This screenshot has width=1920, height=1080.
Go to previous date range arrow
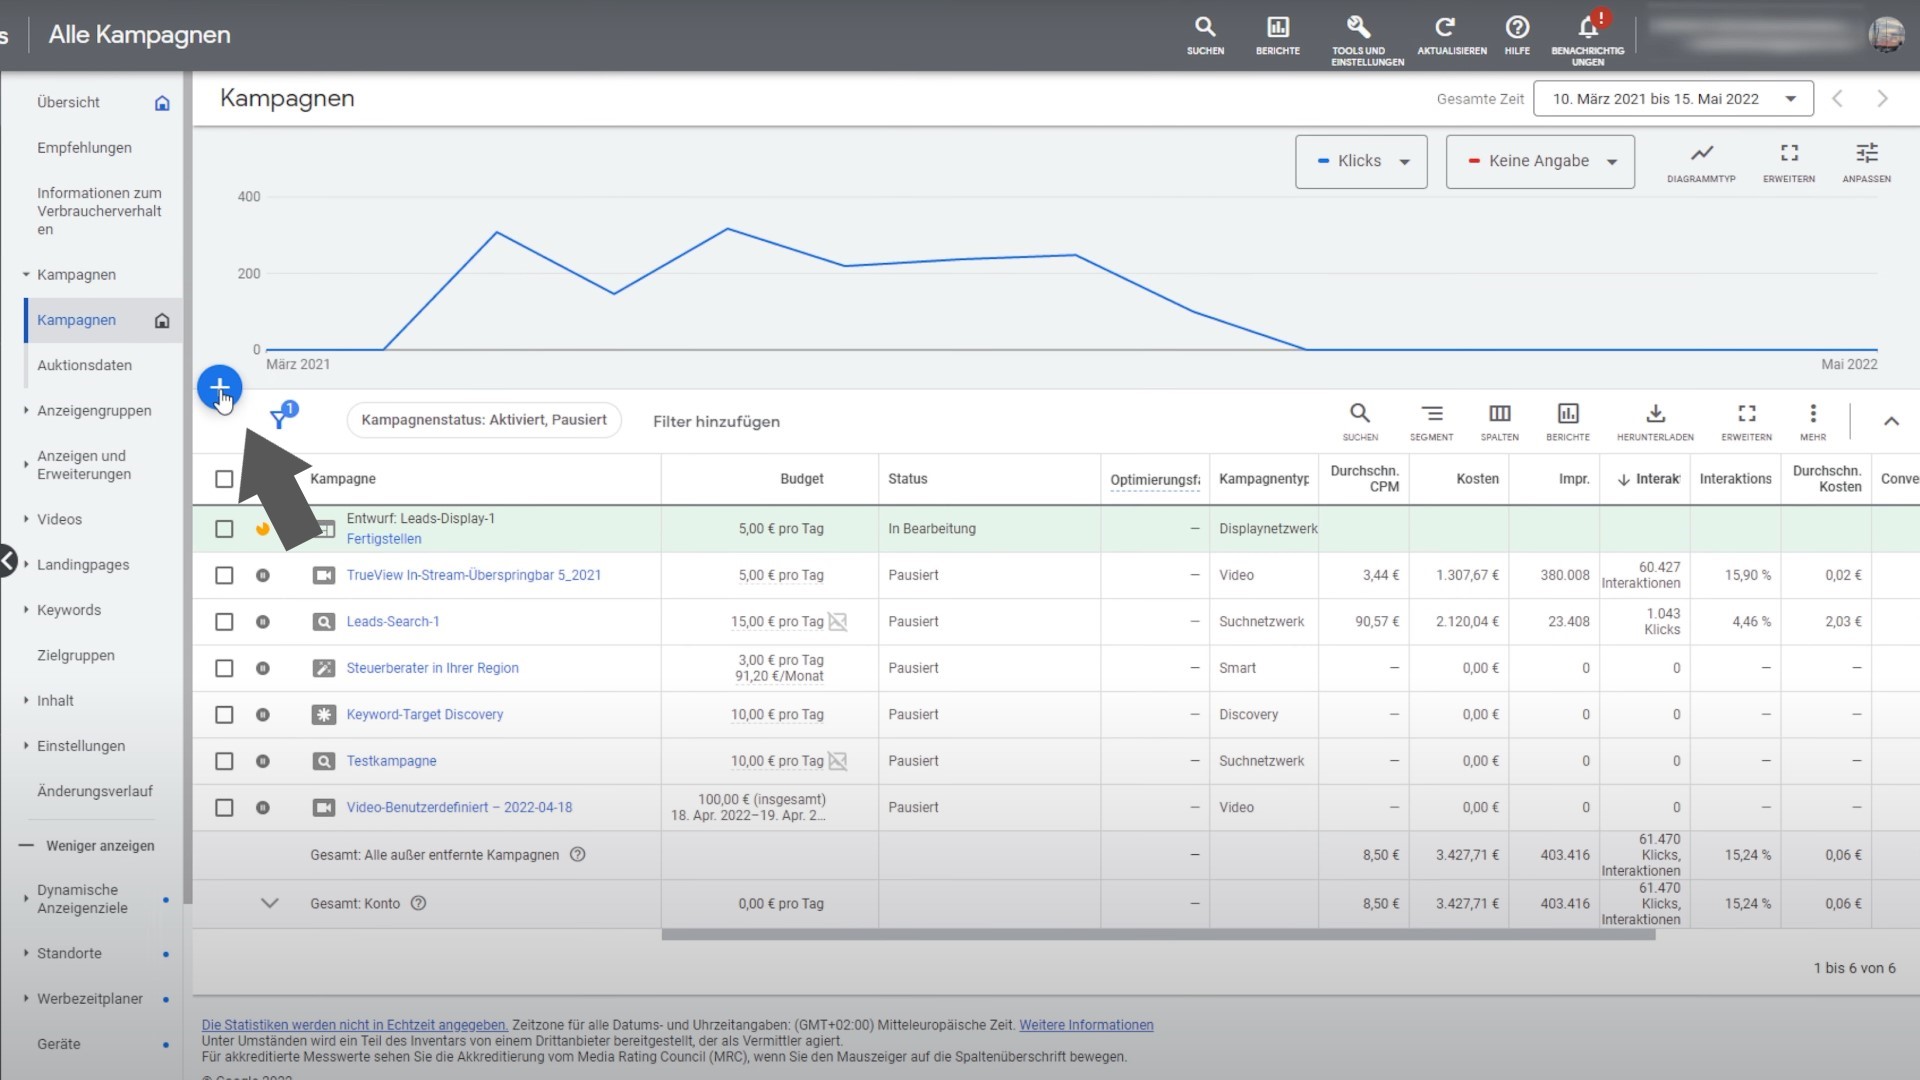coord(1837,98)
